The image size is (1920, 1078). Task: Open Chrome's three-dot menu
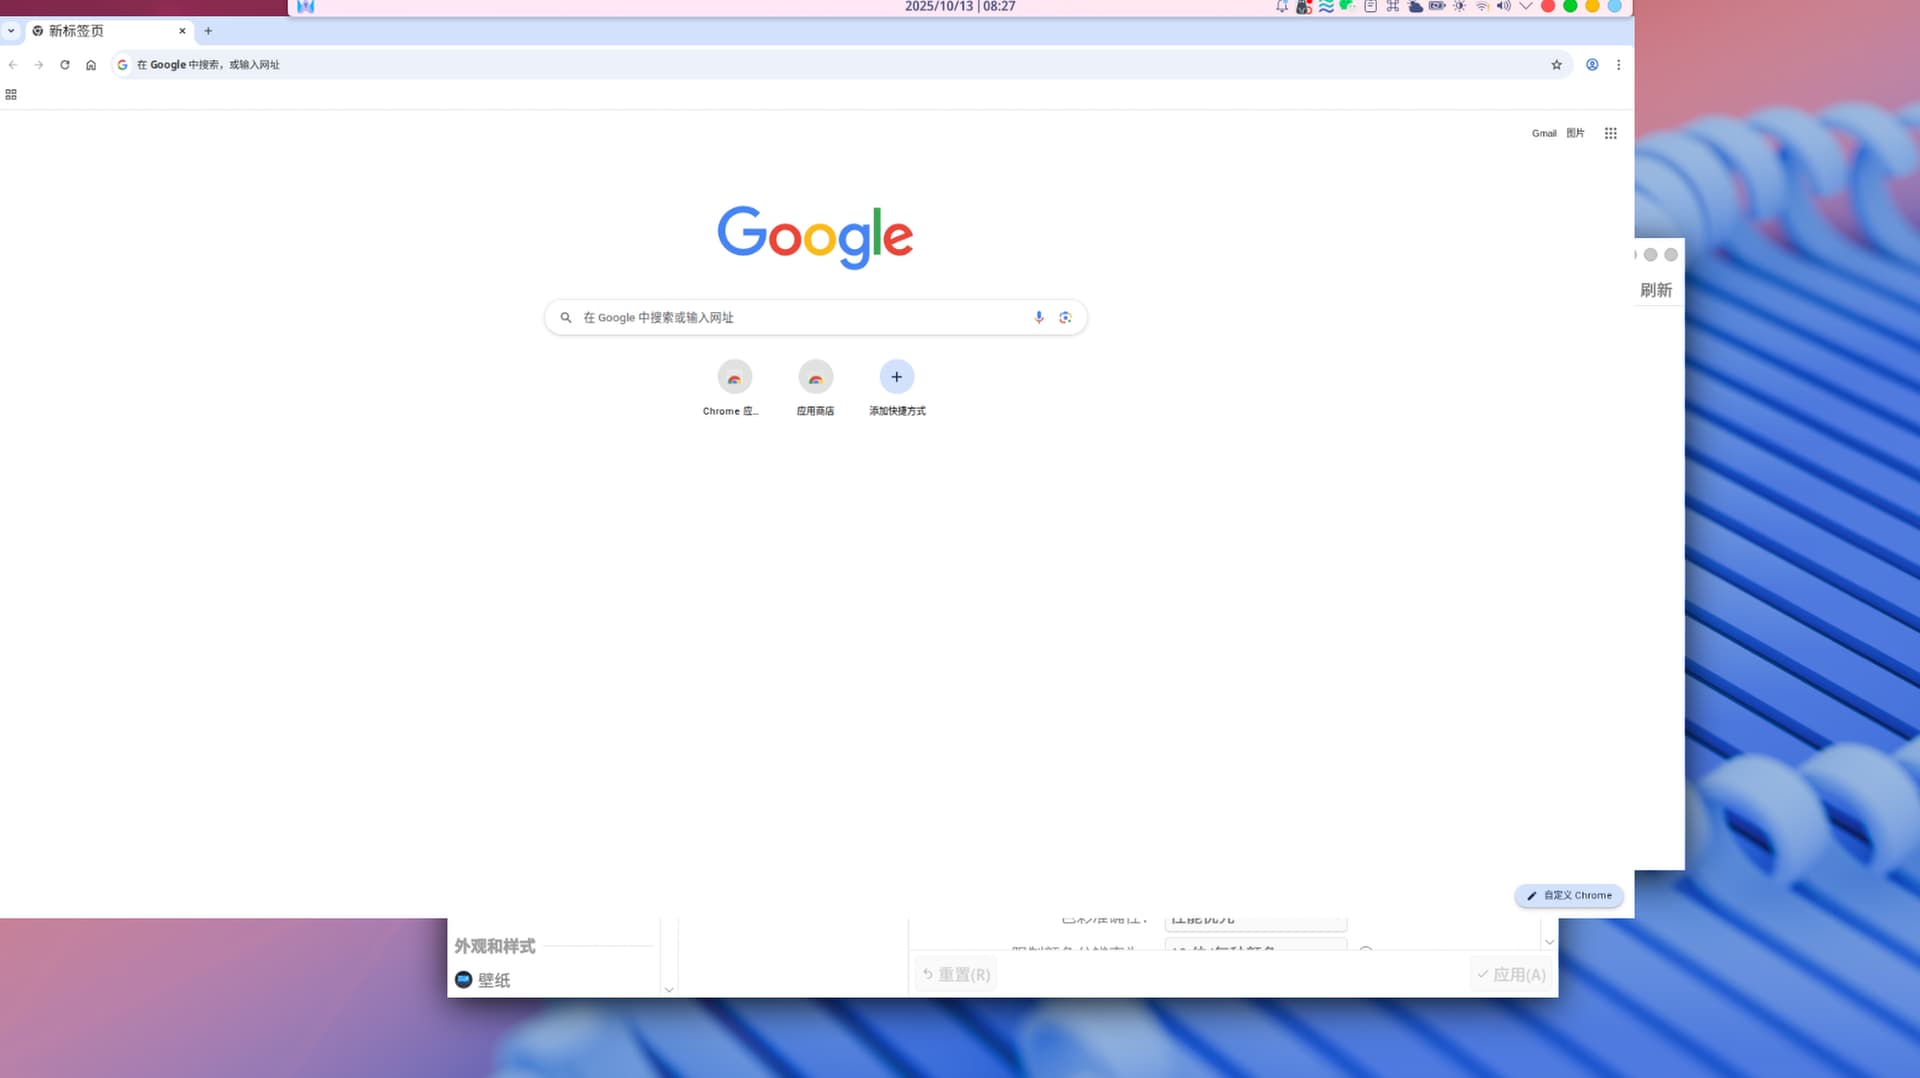click(x=1618, y=65)
